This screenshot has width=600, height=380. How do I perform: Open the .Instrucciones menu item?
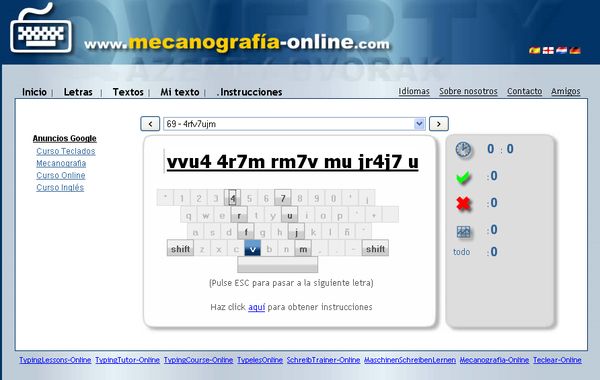point(249,92)
